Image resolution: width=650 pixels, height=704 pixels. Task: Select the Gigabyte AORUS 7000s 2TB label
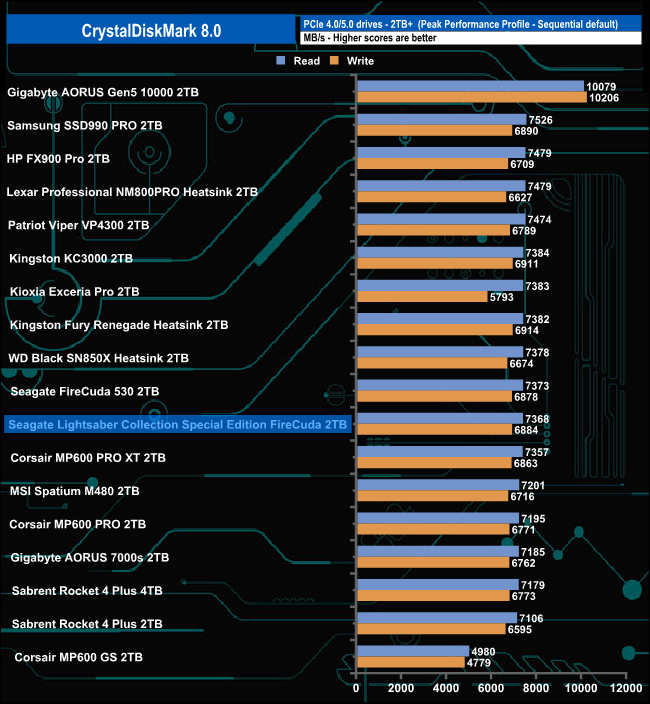tap(90, 558)
